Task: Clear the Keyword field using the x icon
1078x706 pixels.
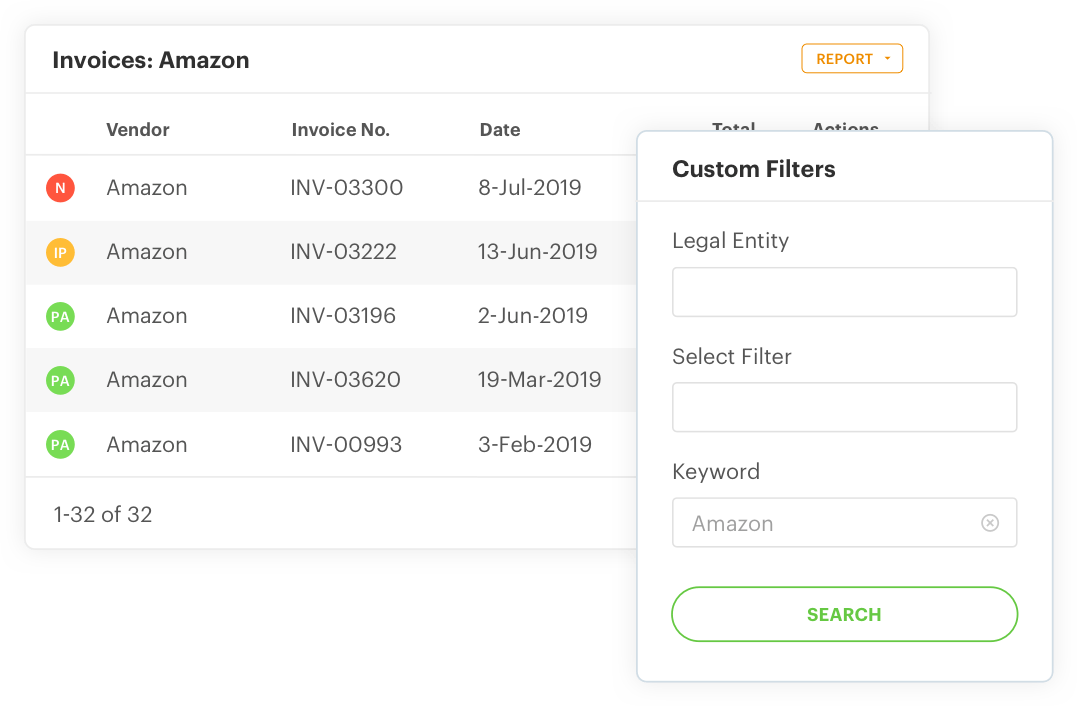Action: [x=990, y=522]
